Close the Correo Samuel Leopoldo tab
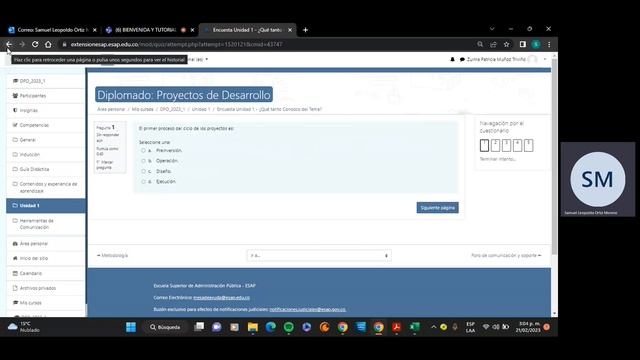Screen dimensions: 640x360 tap(95, 30)
